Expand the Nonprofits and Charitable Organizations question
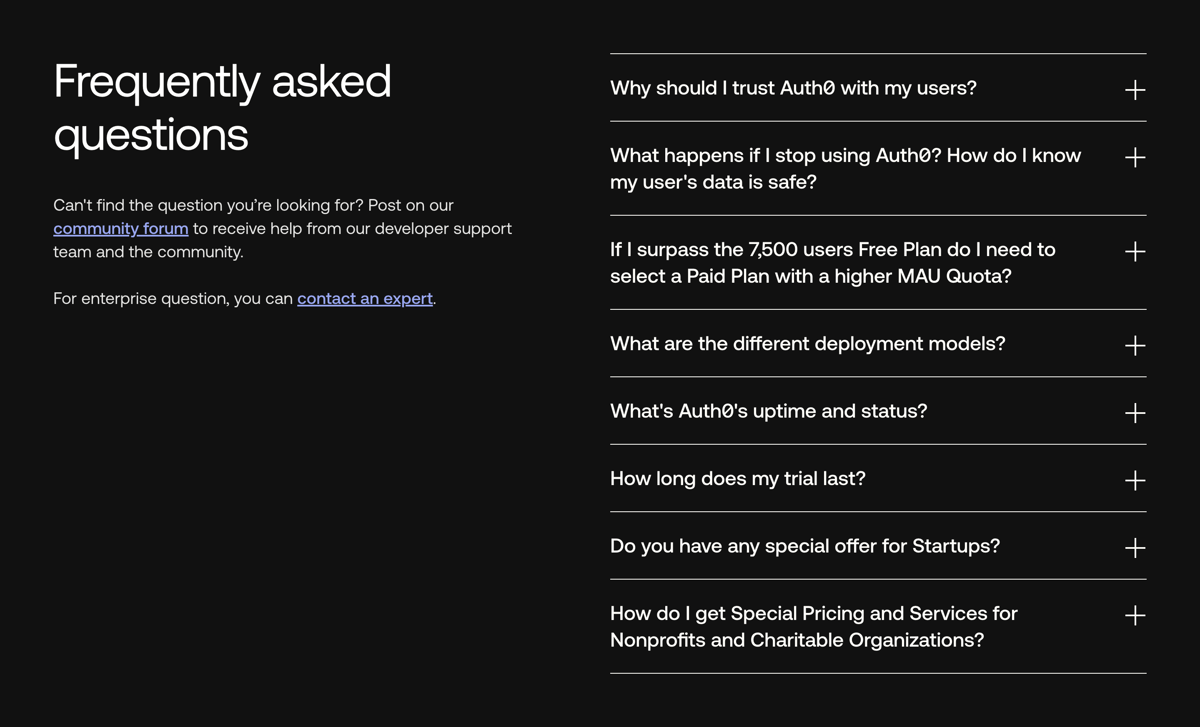Image resolution: width=1200 pixels, height=727 pixels. (x=813, y=626)
